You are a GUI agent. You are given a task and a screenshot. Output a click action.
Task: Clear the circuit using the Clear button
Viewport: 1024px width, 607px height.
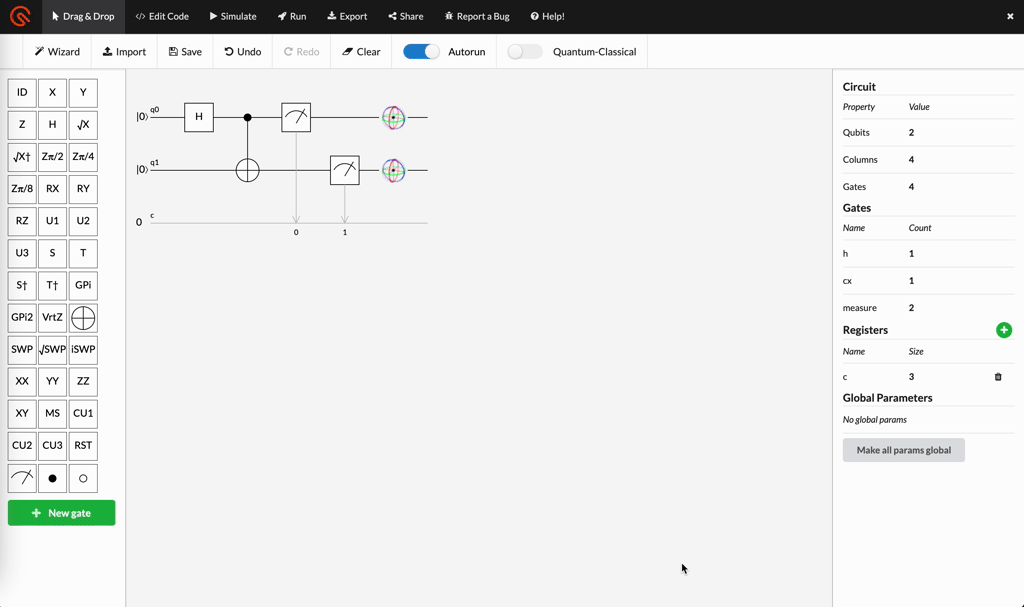click(x=360, y=51)
